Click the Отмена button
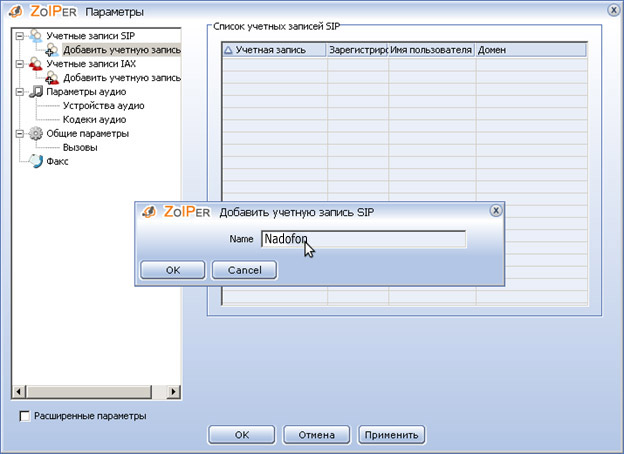Screen dimensions: 624x454 316,435
